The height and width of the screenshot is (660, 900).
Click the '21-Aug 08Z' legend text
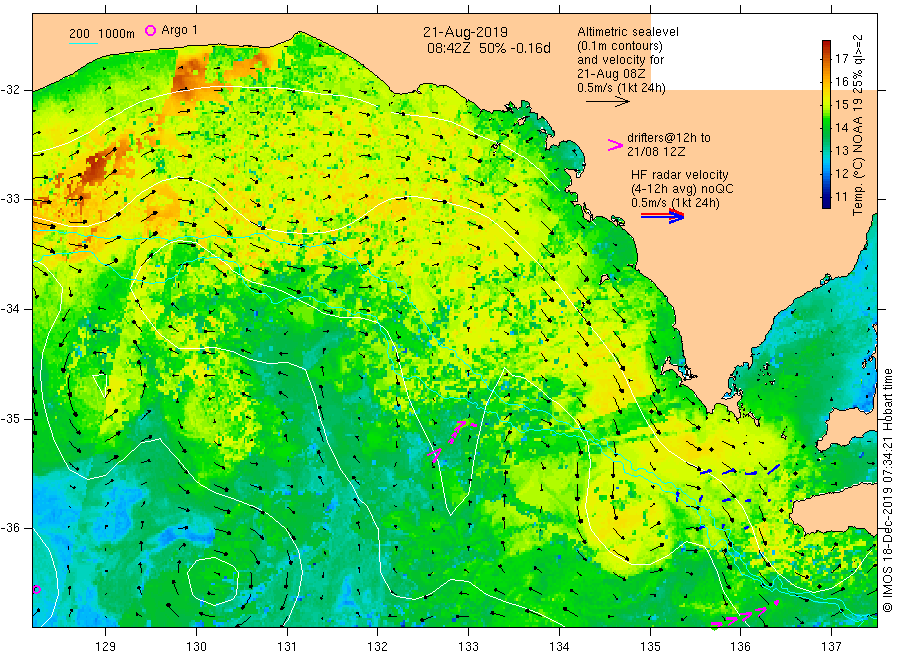click(x=611, y=73)
